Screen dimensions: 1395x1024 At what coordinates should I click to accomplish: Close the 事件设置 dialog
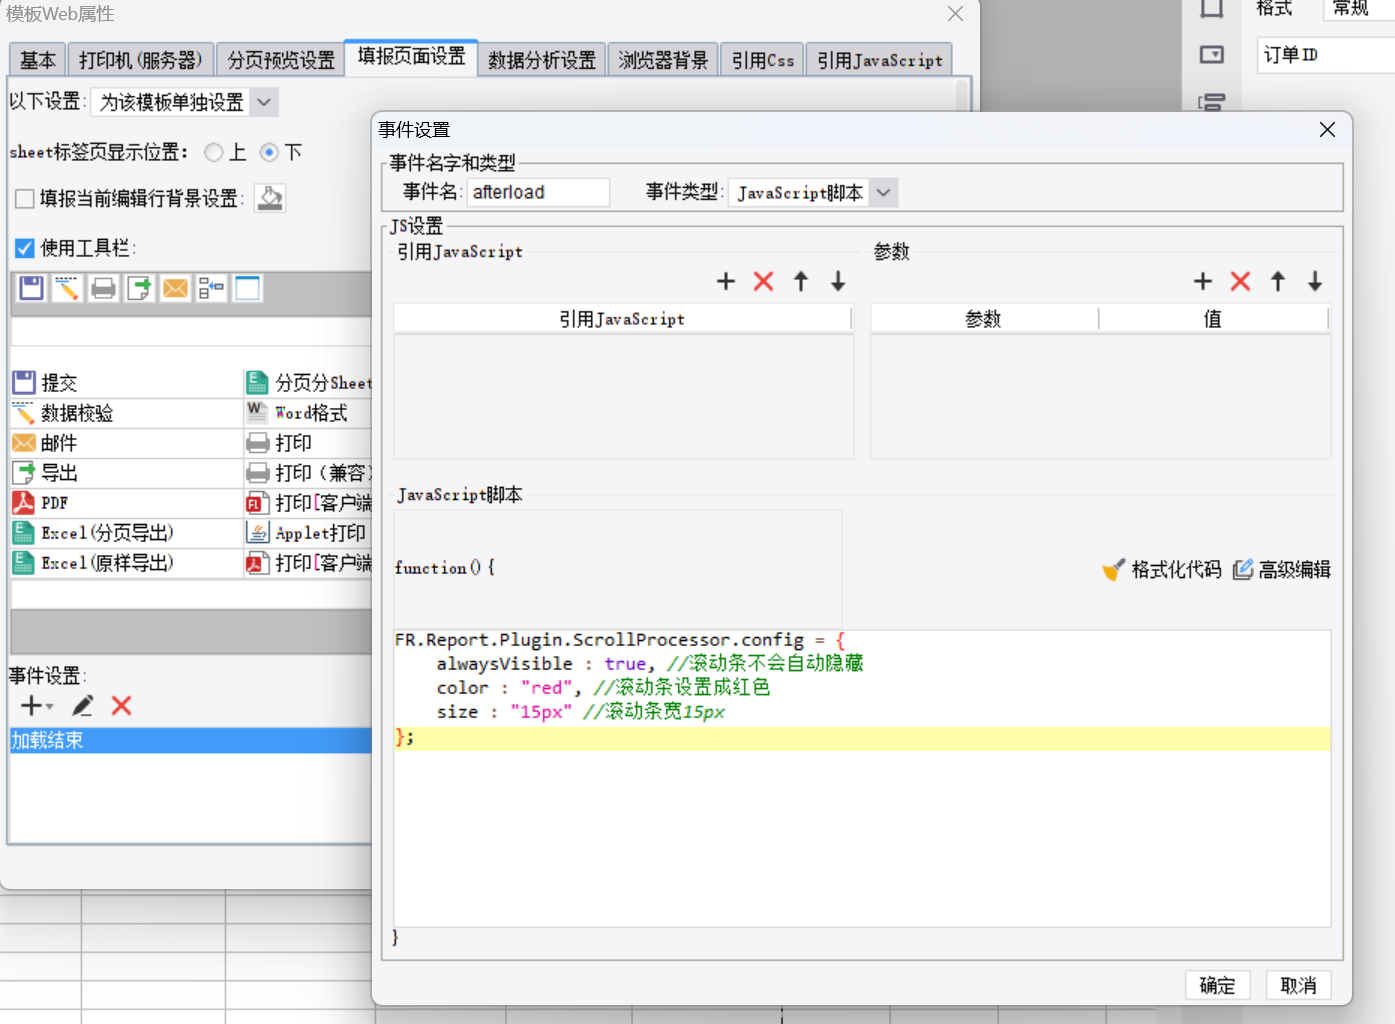click(1327, 130)
